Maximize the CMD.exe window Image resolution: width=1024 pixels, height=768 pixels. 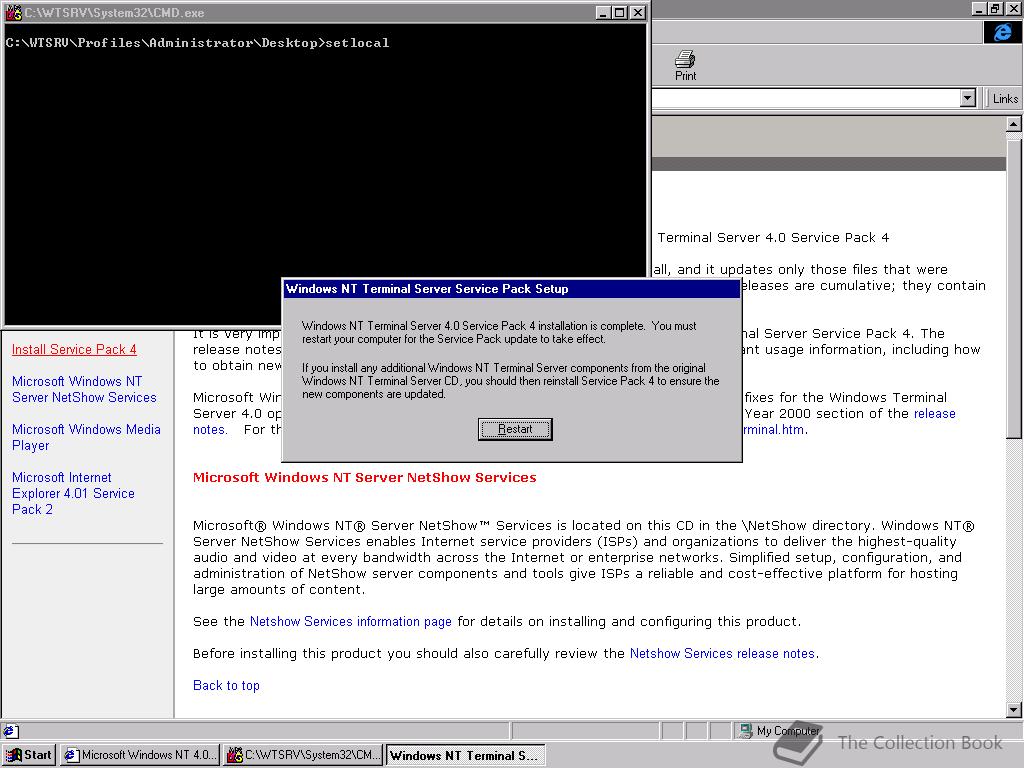pos(620,12)
